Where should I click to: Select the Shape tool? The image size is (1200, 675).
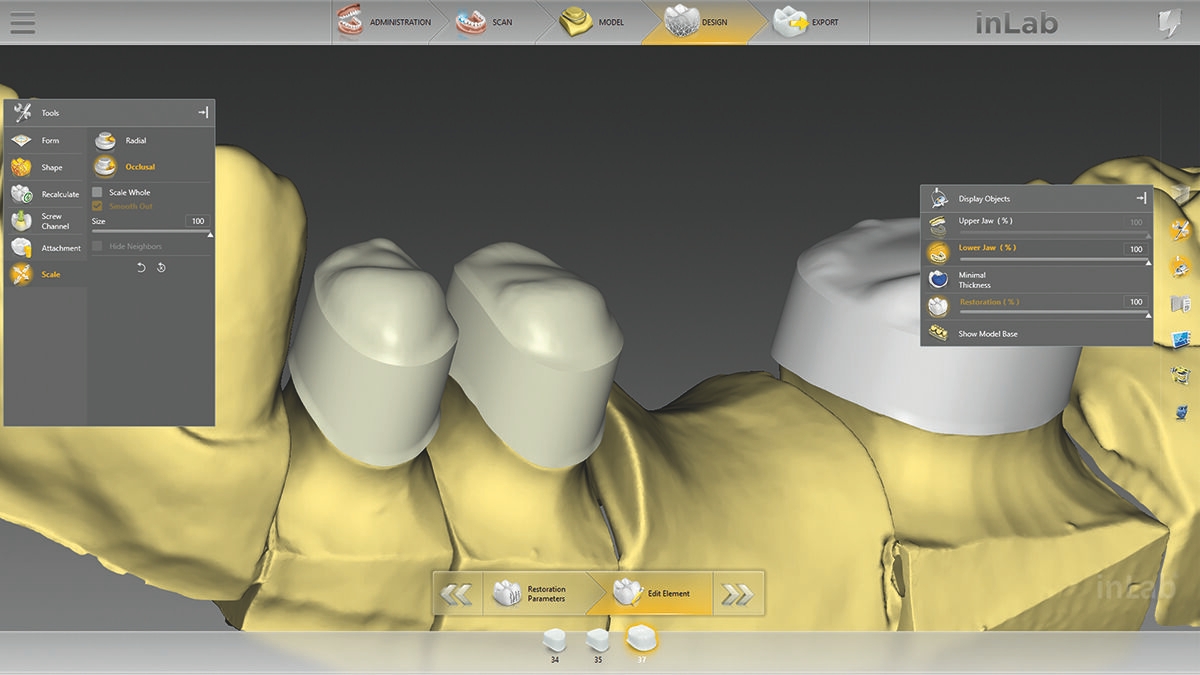tap(45, 168)
